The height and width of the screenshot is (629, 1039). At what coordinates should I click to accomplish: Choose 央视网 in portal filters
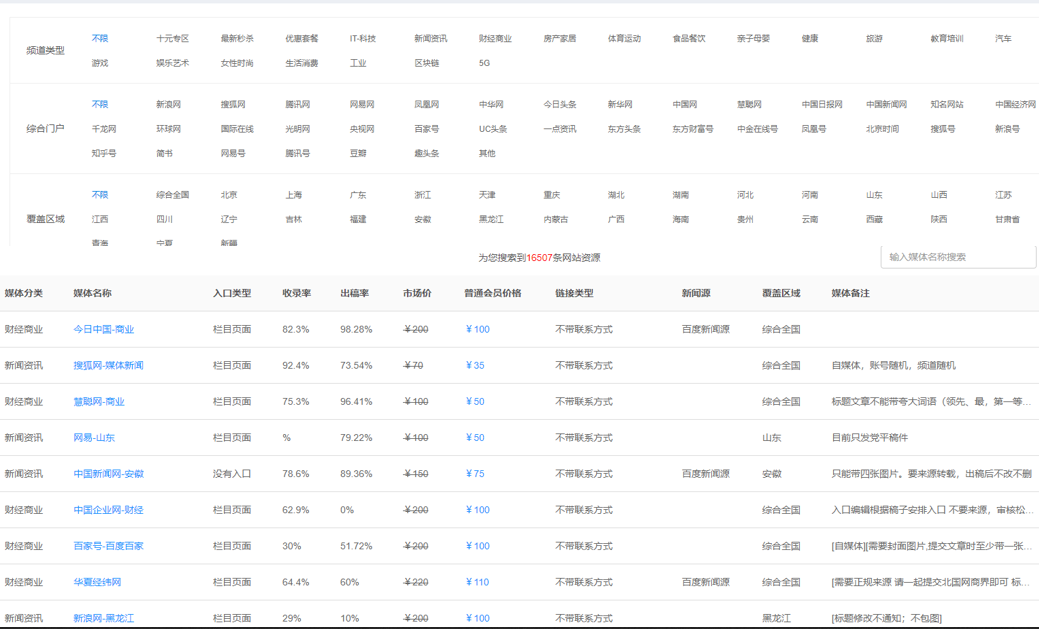click(x=362, y=129)
